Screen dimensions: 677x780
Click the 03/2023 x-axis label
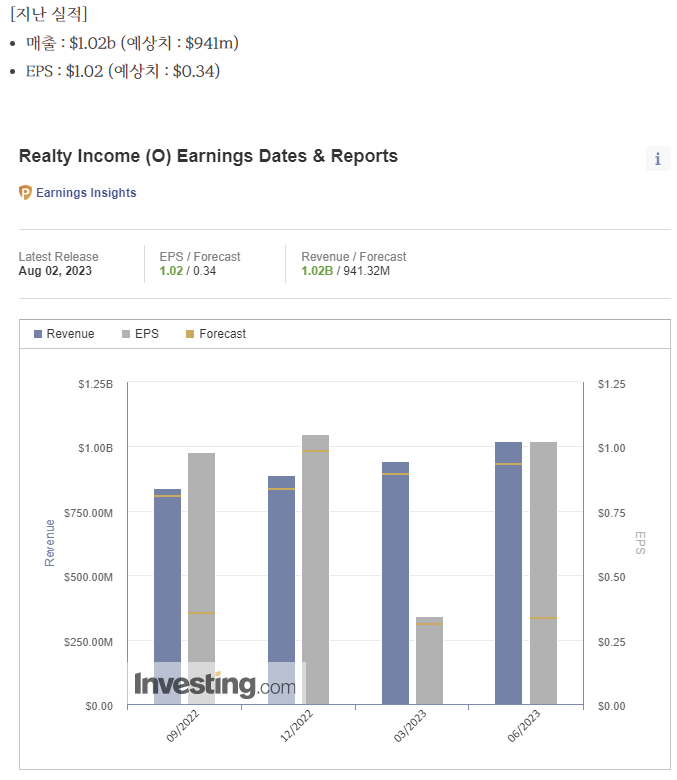tap(410, 726)
